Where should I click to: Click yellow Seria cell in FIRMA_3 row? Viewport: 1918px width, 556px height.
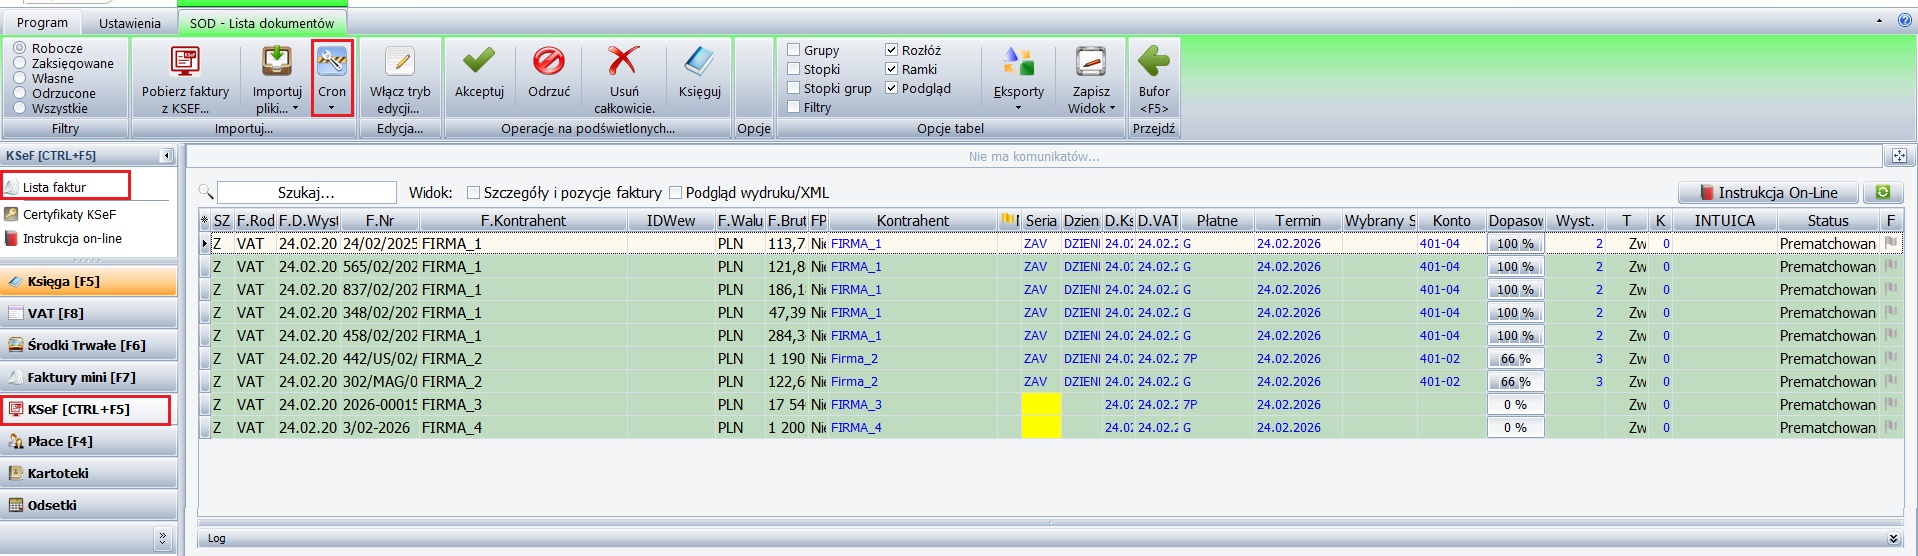(x=1041, y=404)
